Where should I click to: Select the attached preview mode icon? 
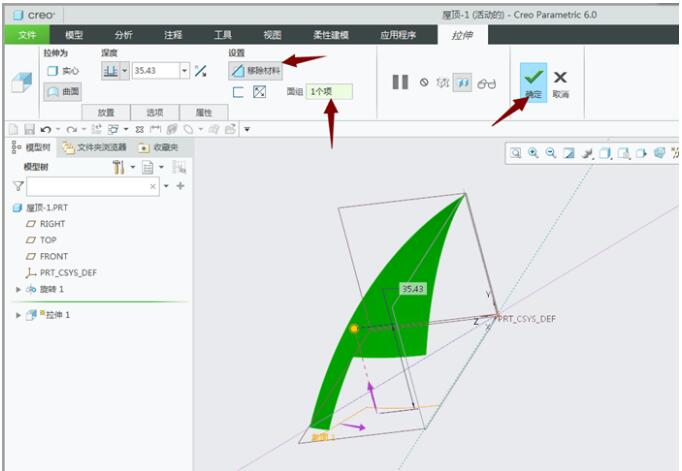point(462,82)
